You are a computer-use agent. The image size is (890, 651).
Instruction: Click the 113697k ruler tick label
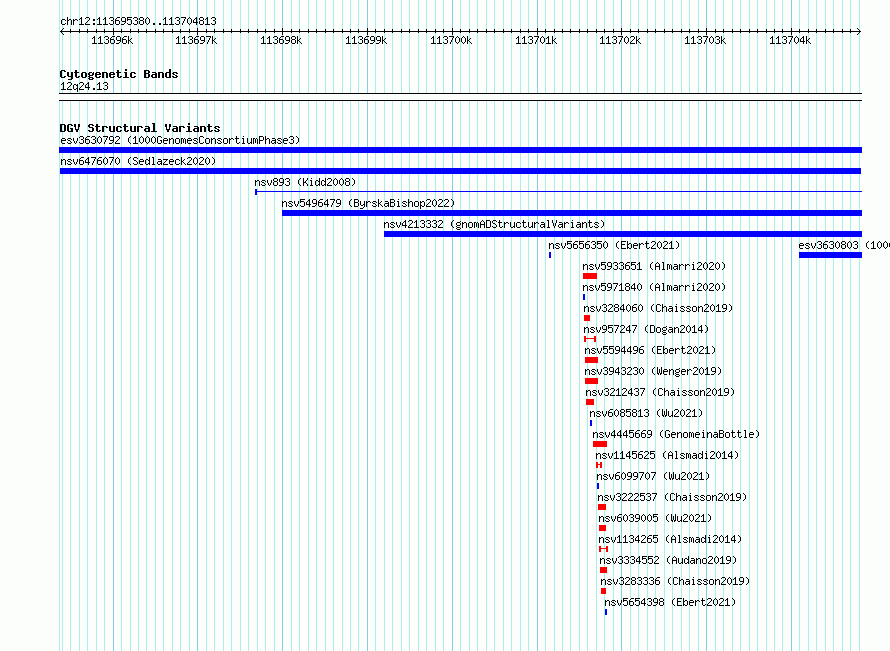[x=196, y=40]
